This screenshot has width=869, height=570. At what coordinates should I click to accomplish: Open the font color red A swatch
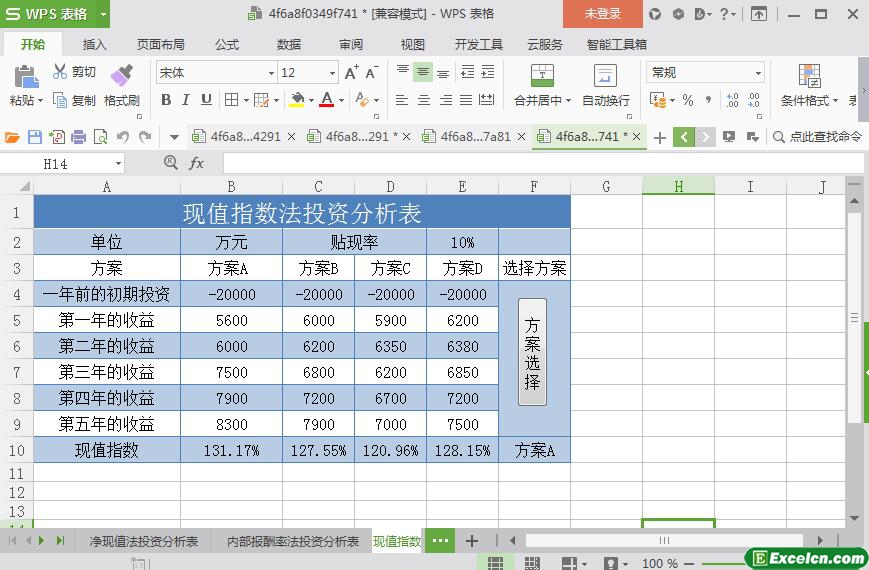click(327, 100)
